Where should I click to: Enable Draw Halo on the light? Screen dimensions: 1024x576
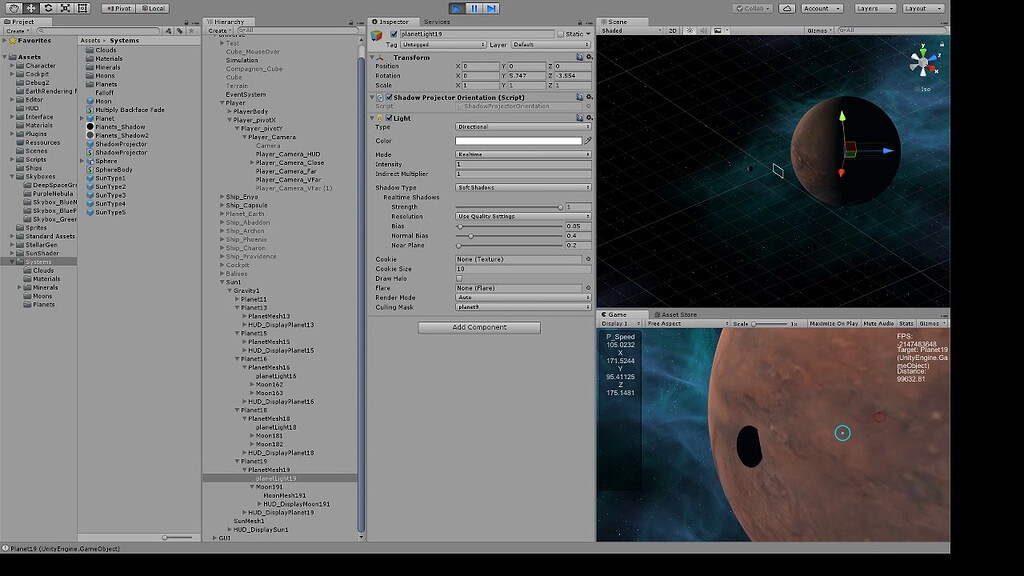[460, 278]
